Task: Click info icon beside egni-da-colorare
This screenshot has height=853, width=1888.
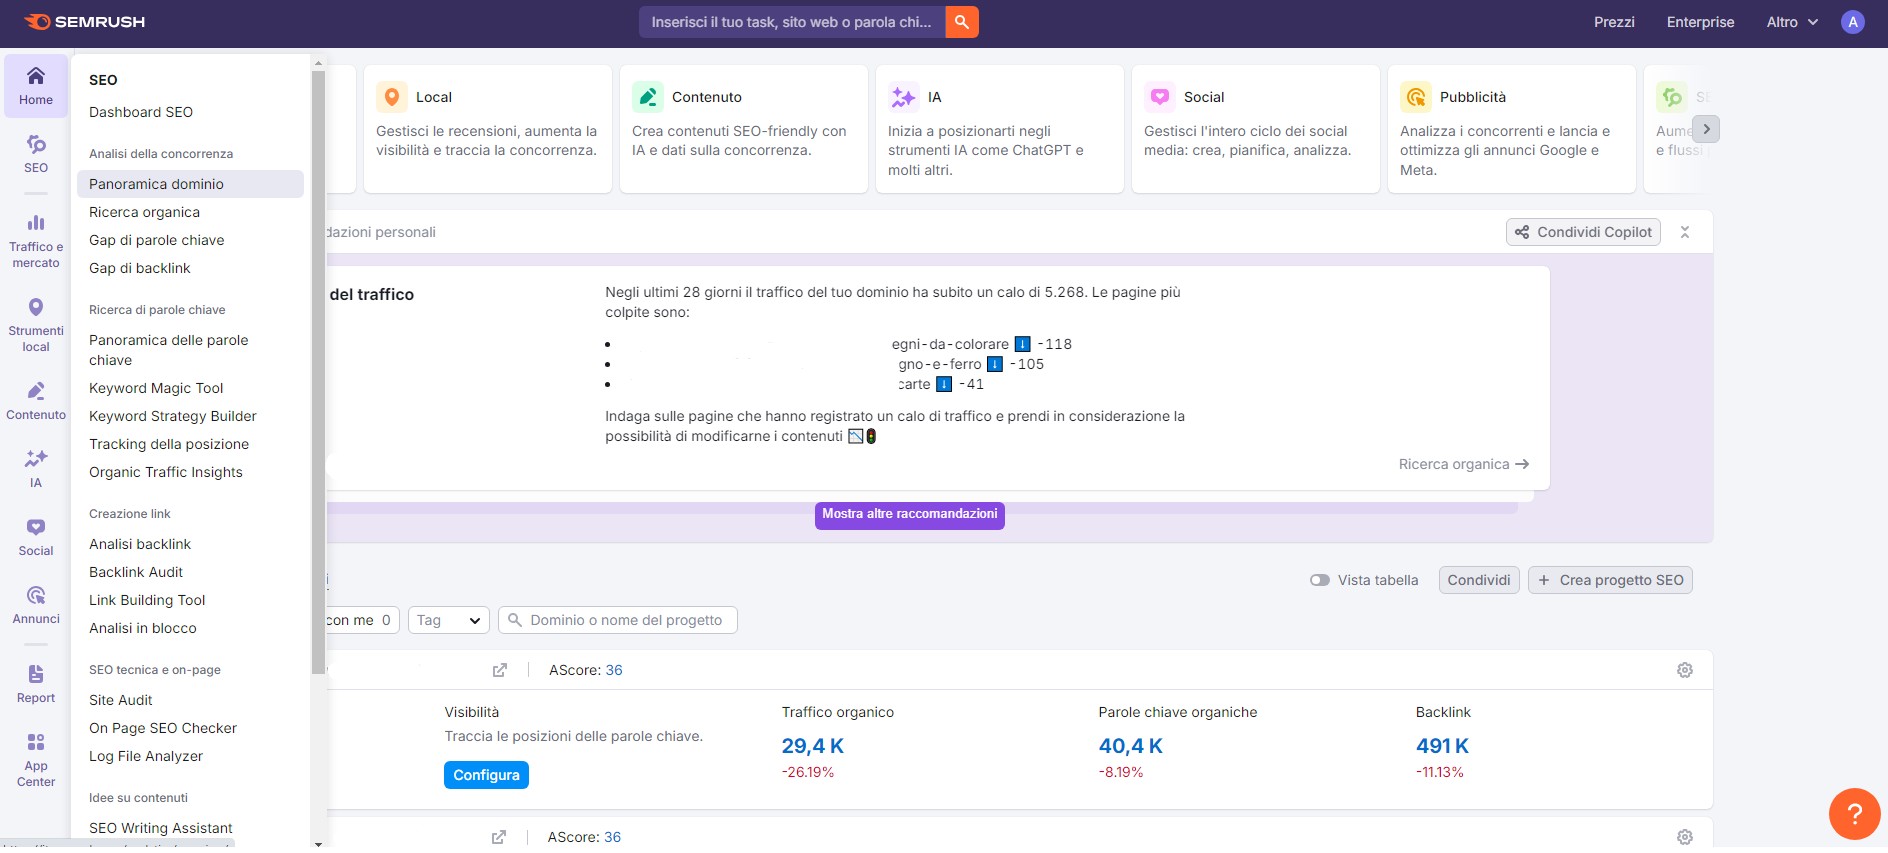Action: tap(1022, 344)
